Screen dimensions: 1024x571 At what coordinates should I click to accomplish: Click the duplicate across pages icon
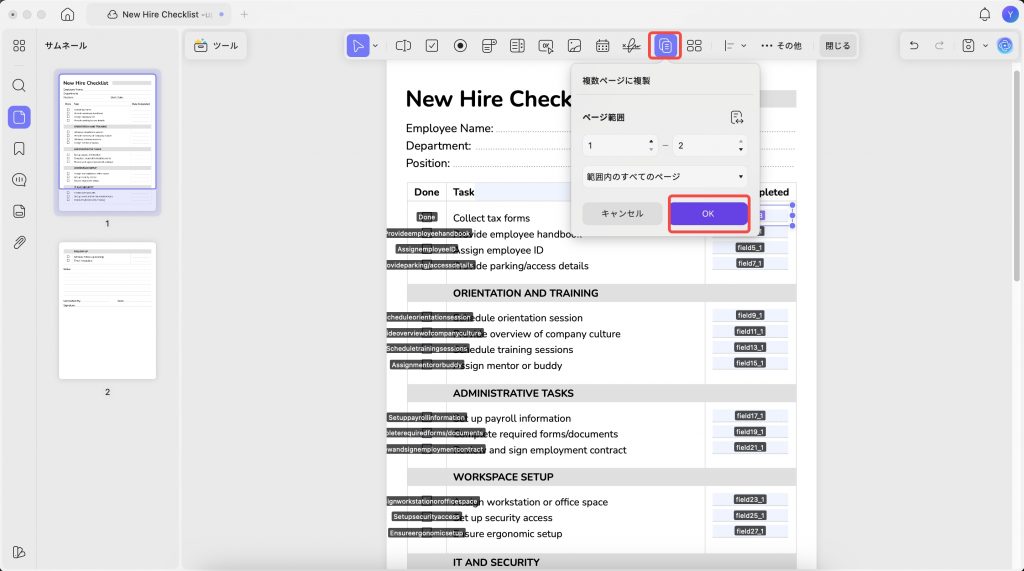(x=665, y=46)
